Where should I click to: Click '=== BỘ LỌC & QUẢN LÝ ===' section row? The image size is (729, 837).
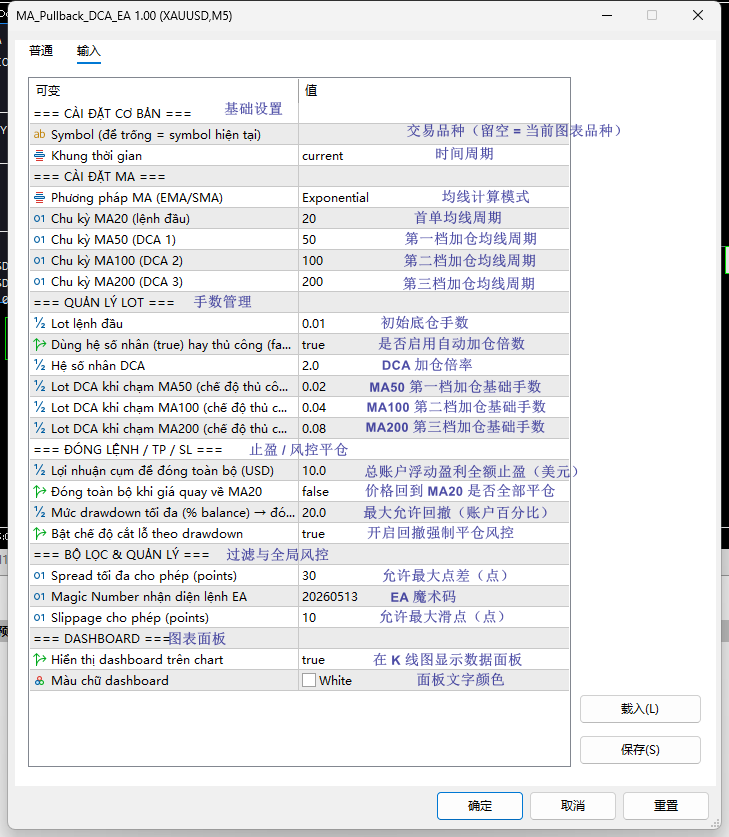coord(299,555)
